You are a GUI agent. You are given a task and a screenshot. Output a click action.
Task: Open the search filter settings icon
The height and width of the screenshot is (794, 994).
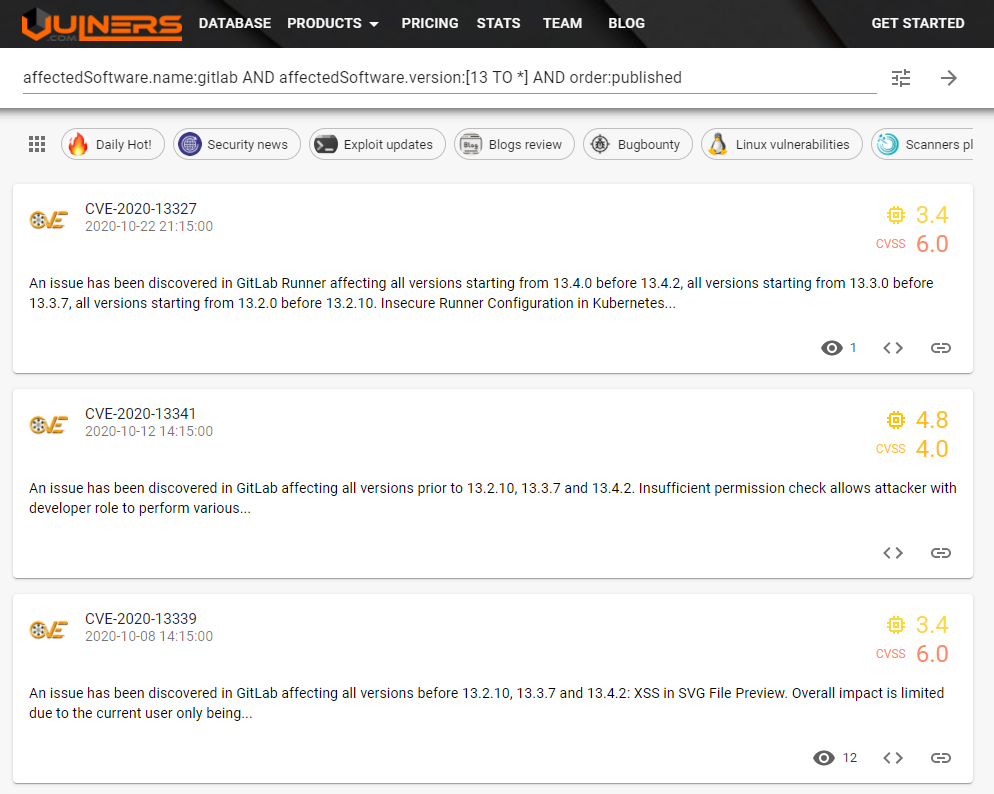[901, 78]
